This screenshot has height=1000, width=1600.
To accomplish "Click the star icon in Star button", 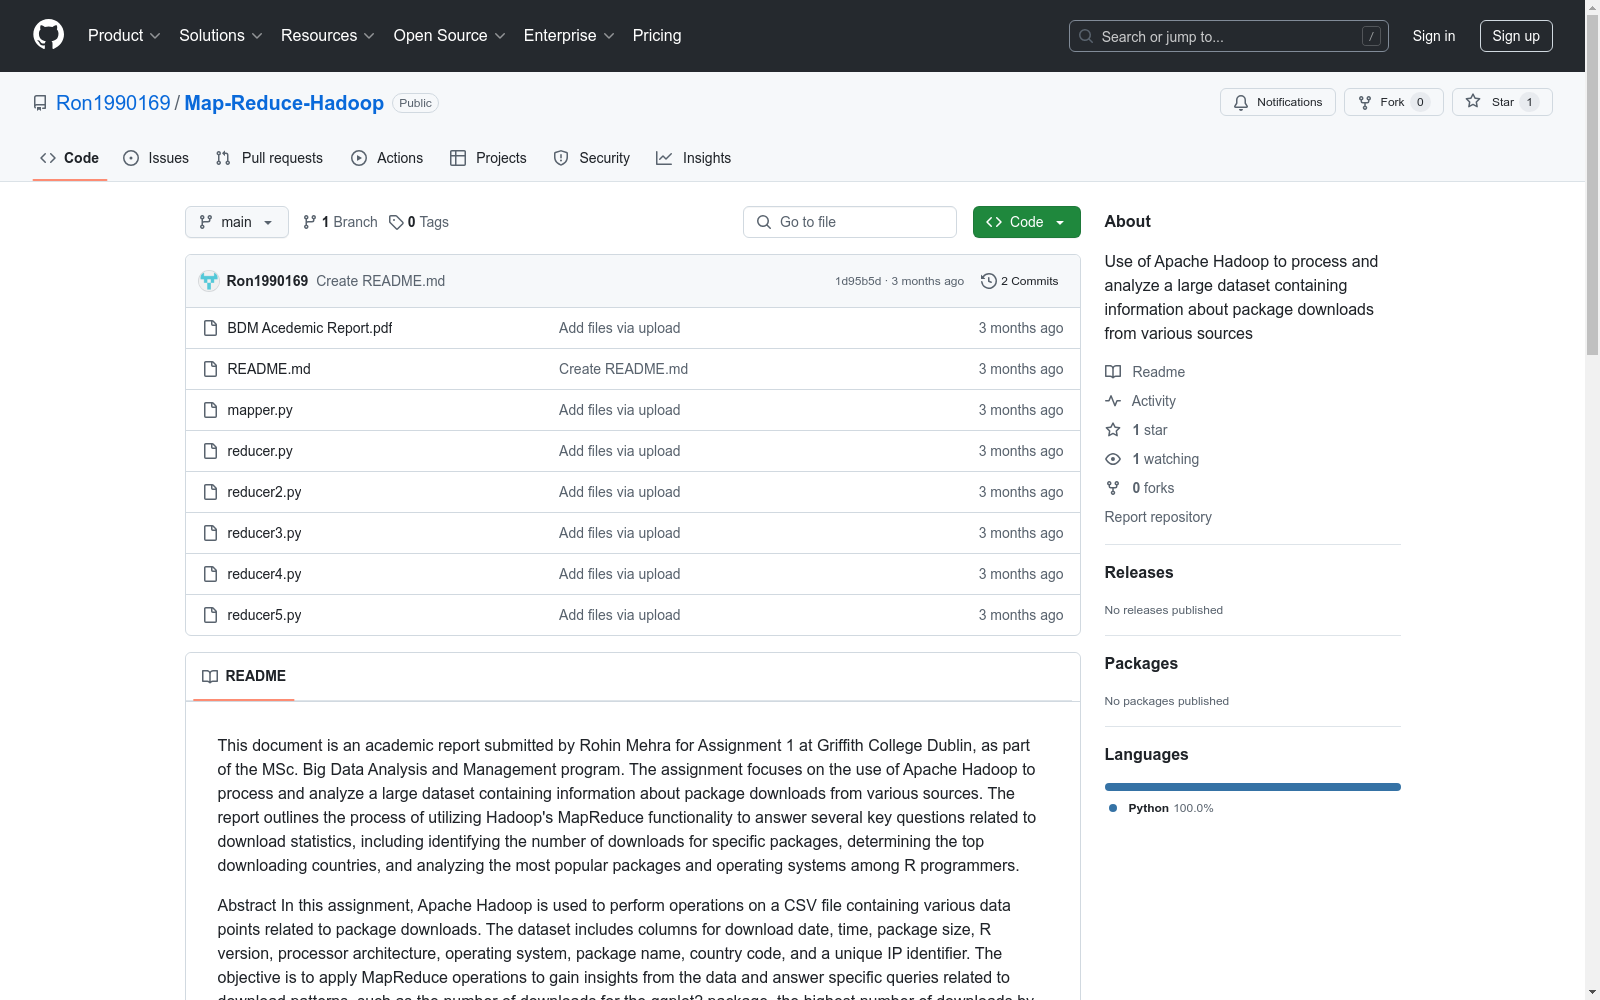I will [x=1473, y=101].
